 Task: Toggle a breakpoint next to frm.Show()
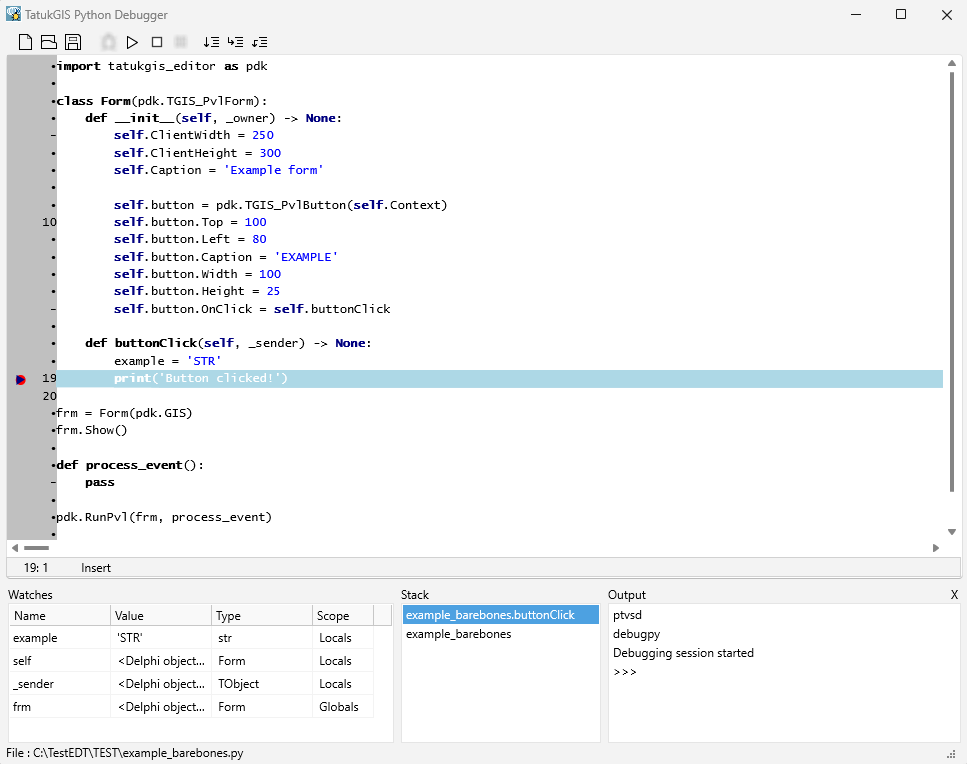tap(18, 429)
